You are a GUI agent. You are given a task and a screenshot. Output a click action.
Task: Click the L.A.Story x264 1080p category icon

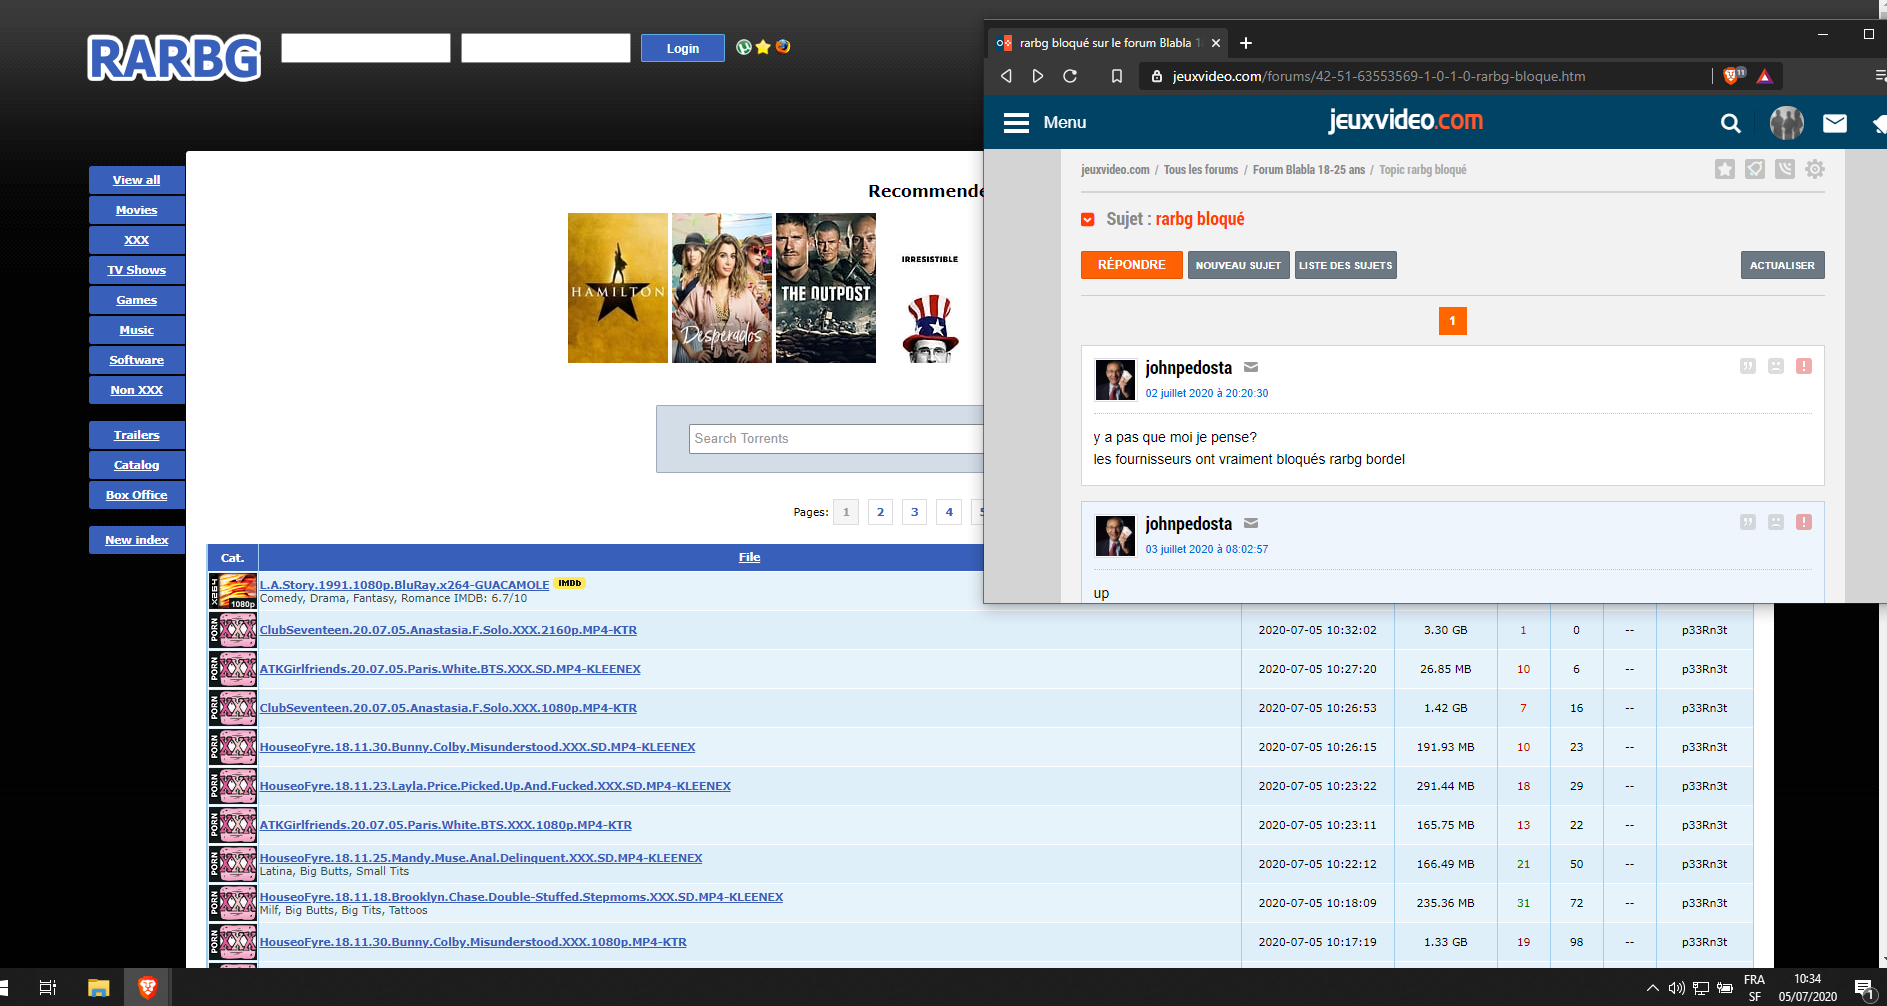[x=233, y=591]
